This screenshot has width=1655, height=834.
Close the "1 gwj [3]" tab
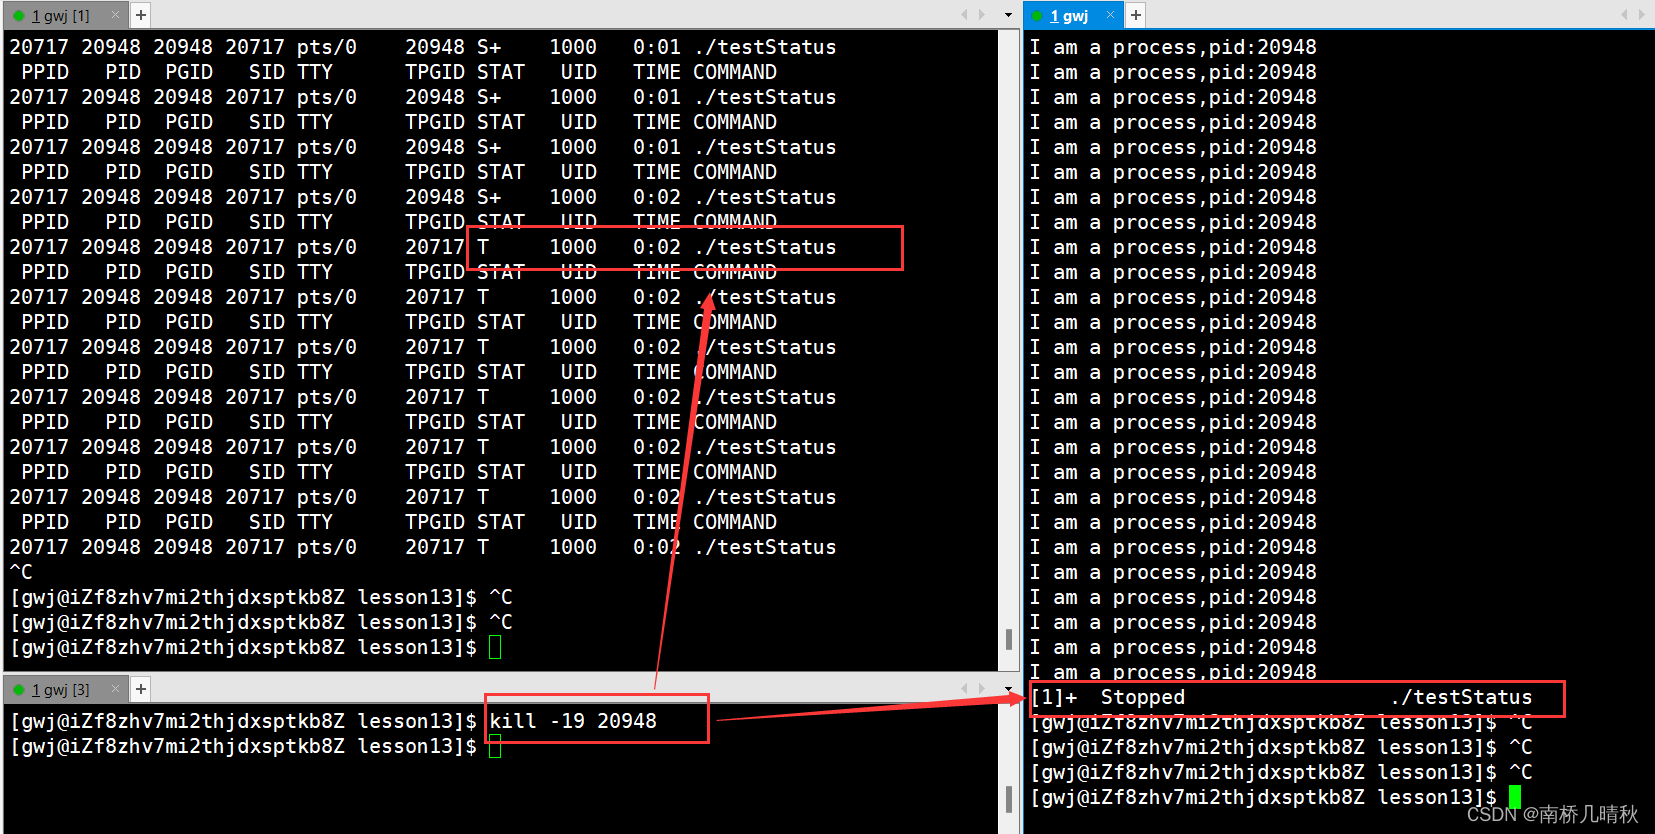(115, 689)
